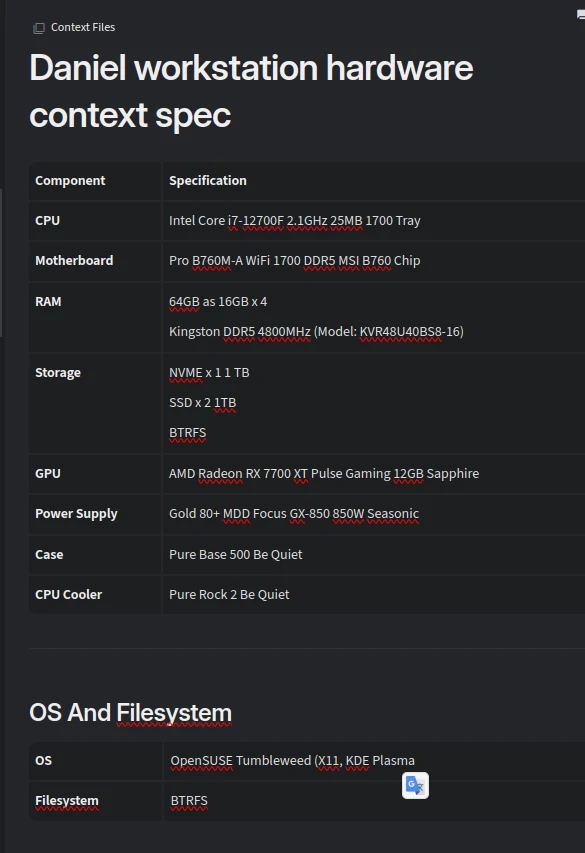Click the page title Daniel workstation hardware context spec
The width and height of the screenshot is (585, 853).
coord(250,90)
